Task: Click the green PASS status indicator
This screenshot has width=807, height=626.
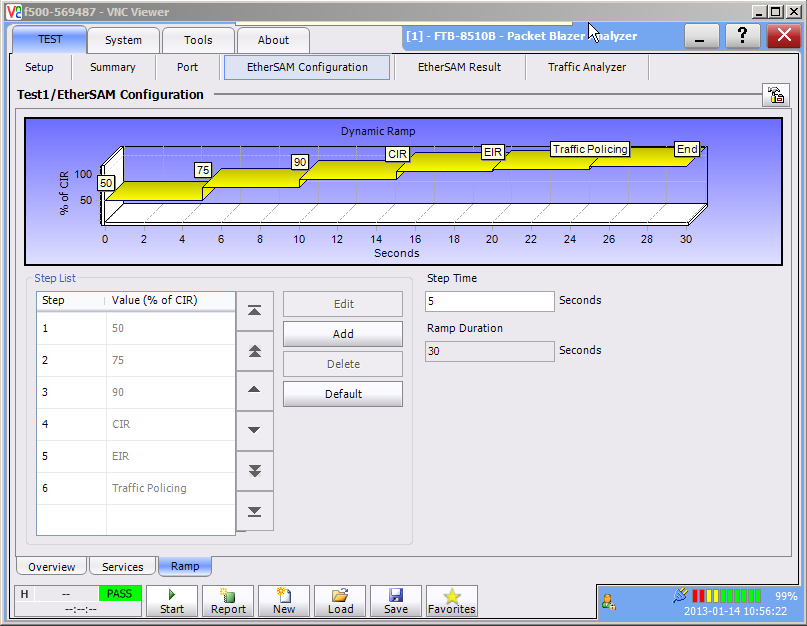Action: click(x=119, y=594)
